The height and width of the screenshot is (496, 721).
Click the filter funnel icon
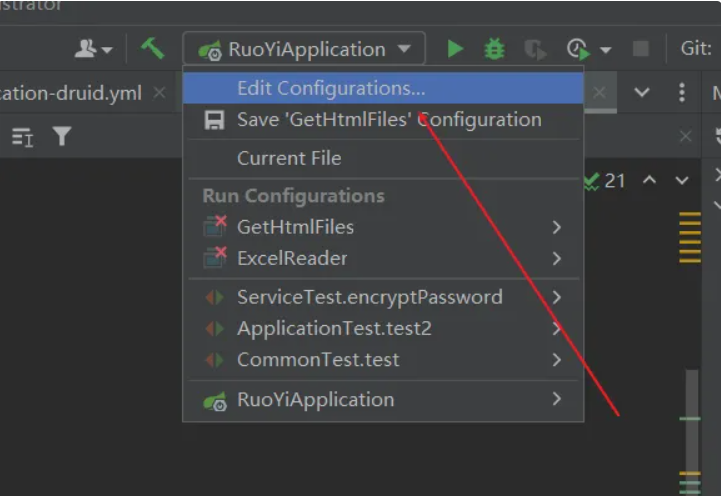[x=62, y=136]
